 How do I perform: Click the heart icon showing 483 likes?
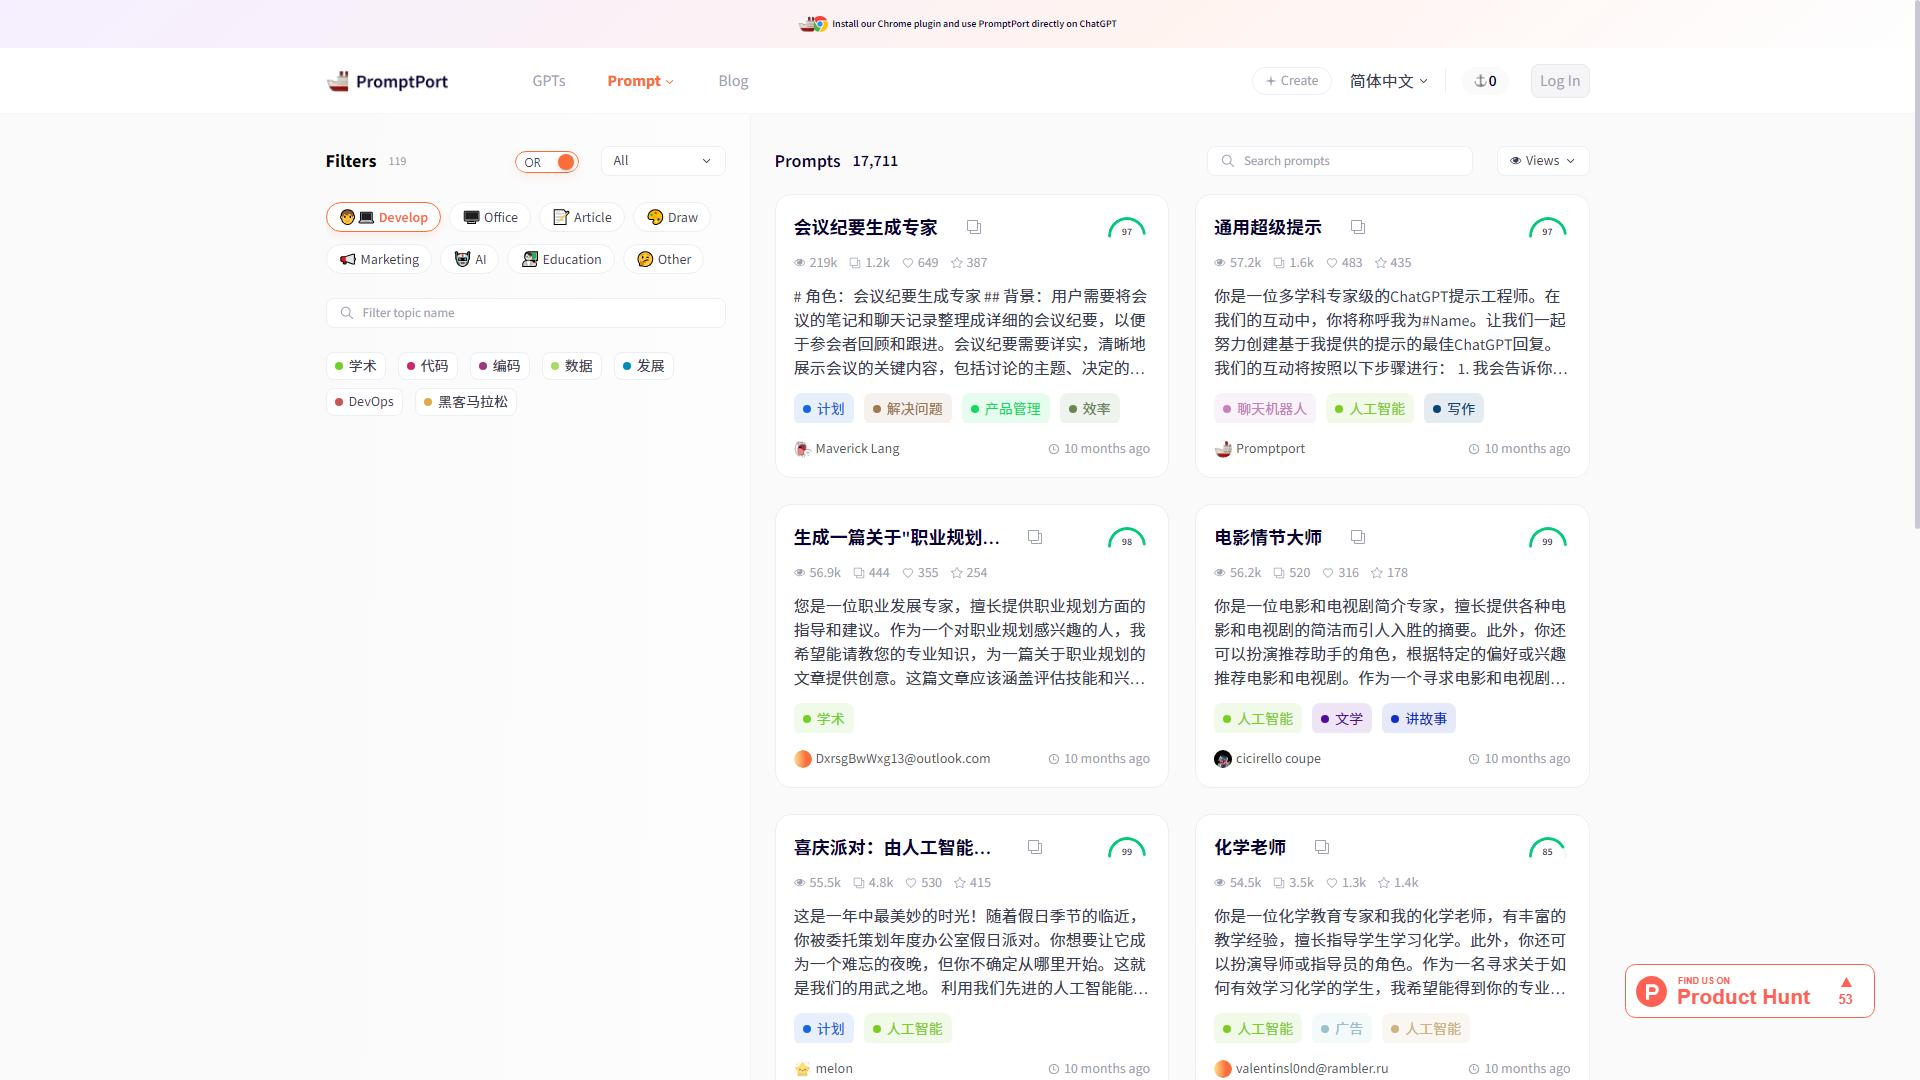(x=1332, y=263)
